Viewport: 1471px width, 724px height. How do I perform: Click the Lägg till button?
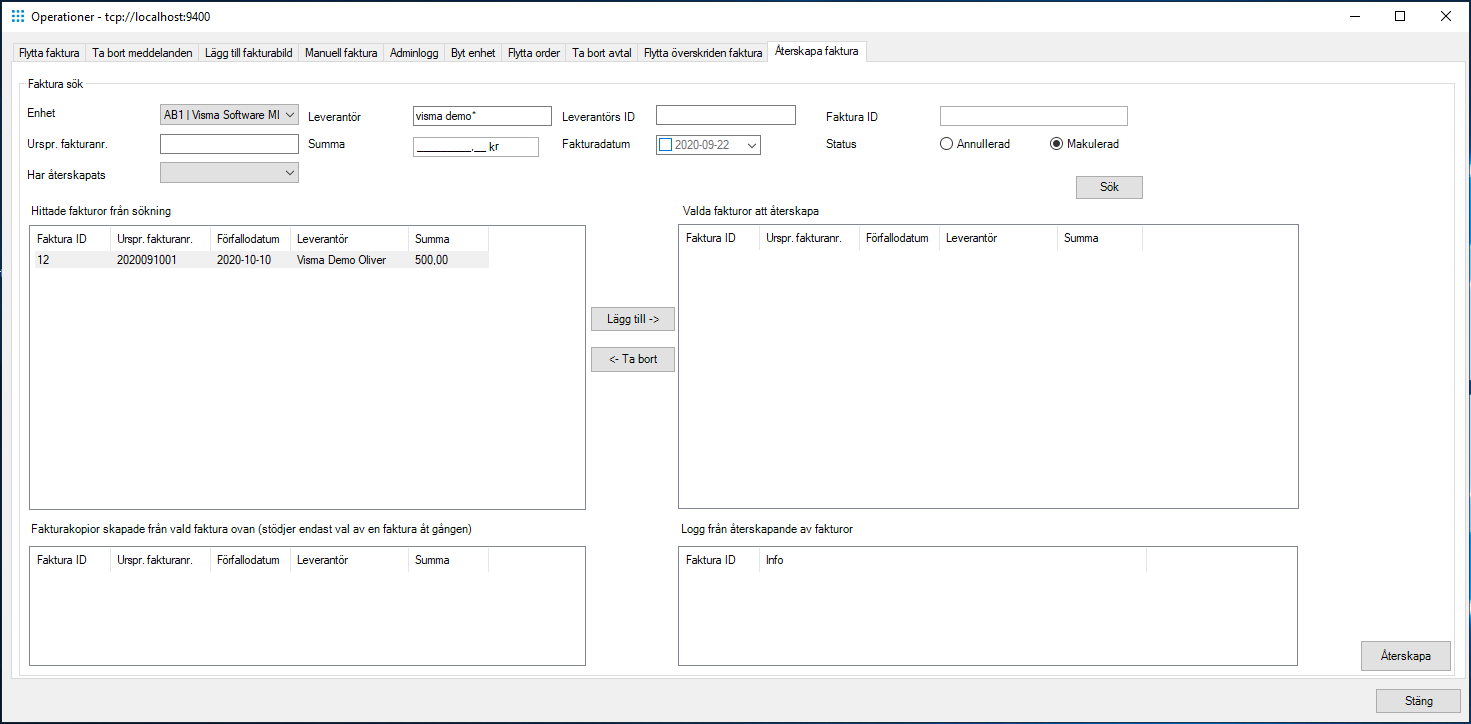[x=632, y=318]
